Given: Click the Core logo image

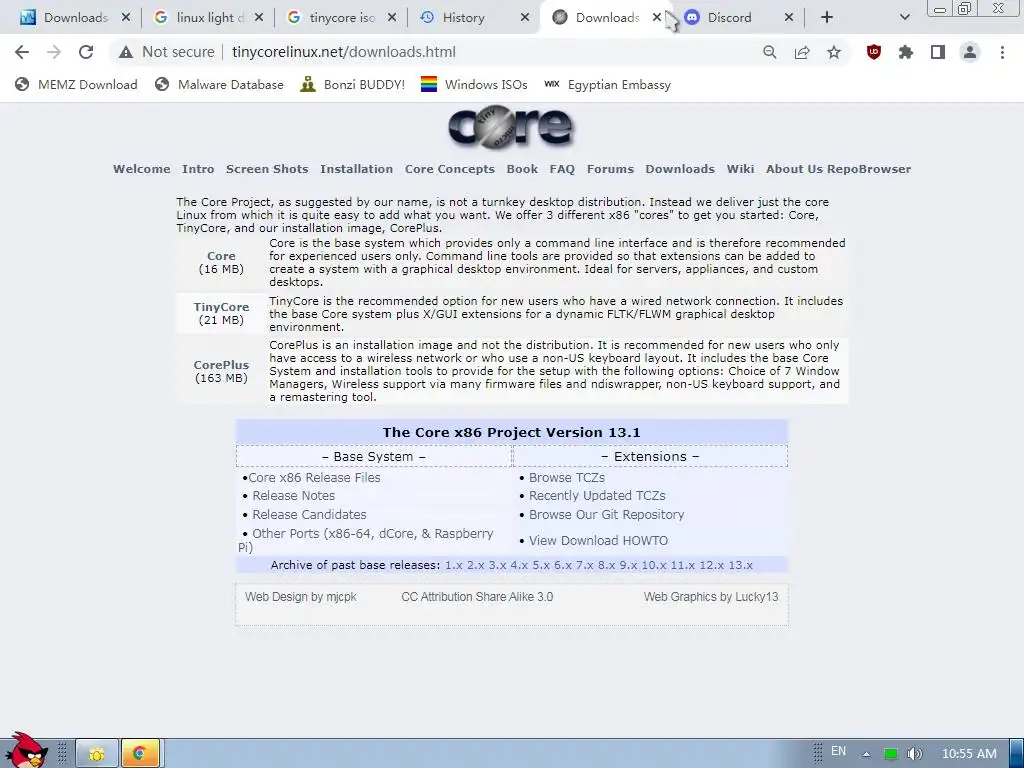Looking at the screenshot, I should 511,127.
